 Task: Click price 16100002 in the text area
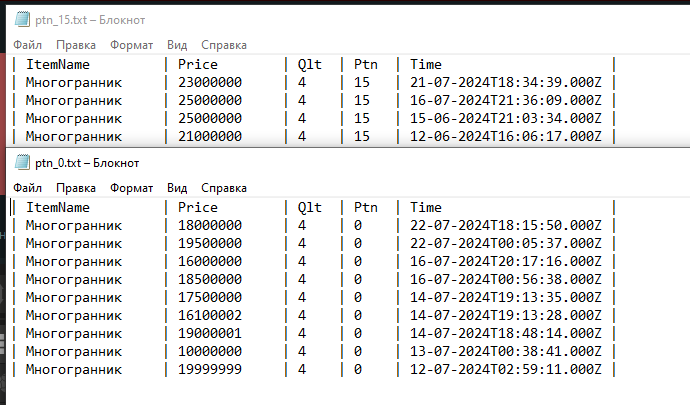pyautogui.click(x=210, y=315)
